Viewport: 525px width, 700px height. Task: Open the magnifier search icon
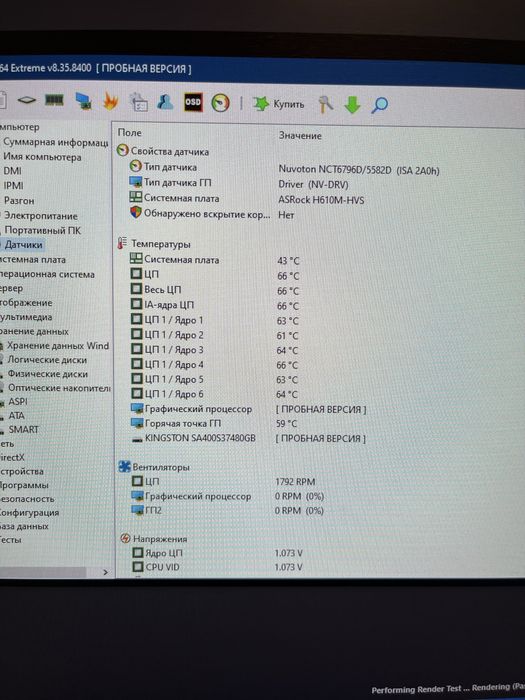click(379, 105)
